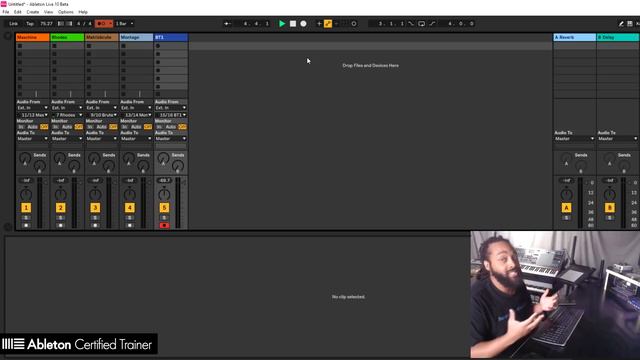This screenshot has width=640, height=360.
Task: Set Rhodes track monitor to Auto
Action: (x=67, y=127)
